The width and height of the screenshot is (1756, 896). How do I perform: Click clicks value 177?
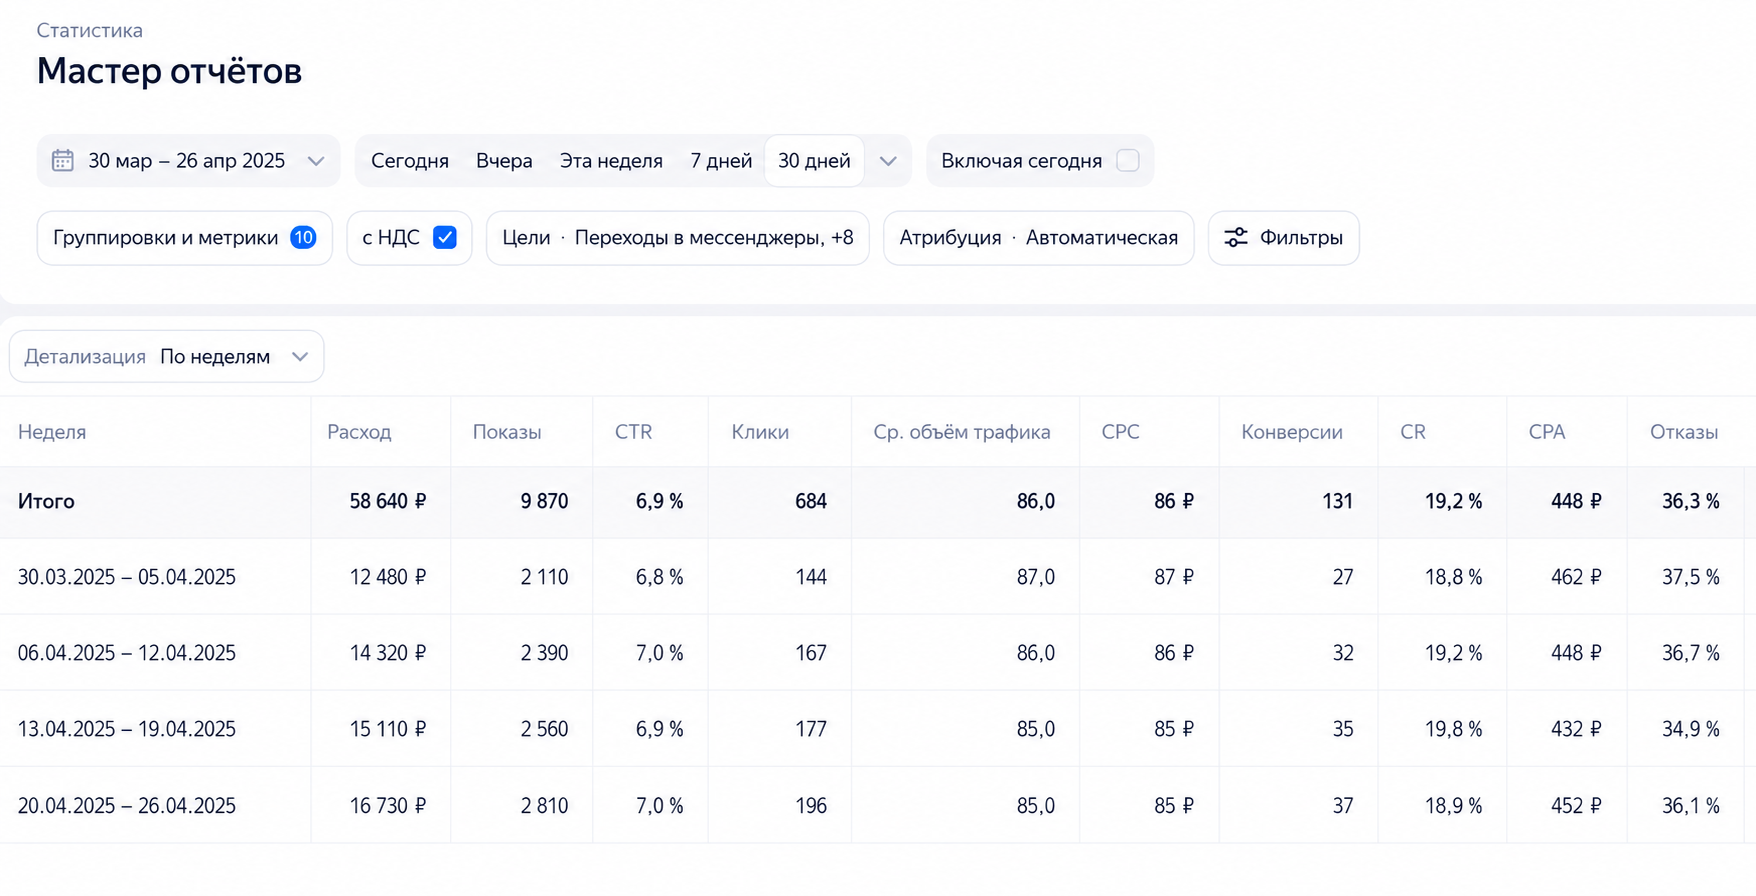(x=811, y=729)
